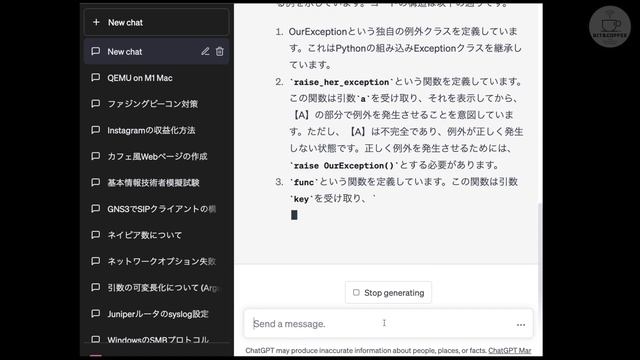Click chat bubble icon beside ネットワークオプション失敗
This screenshot has width=640, height=360.
pyautogui.click(x=96, y=261)
